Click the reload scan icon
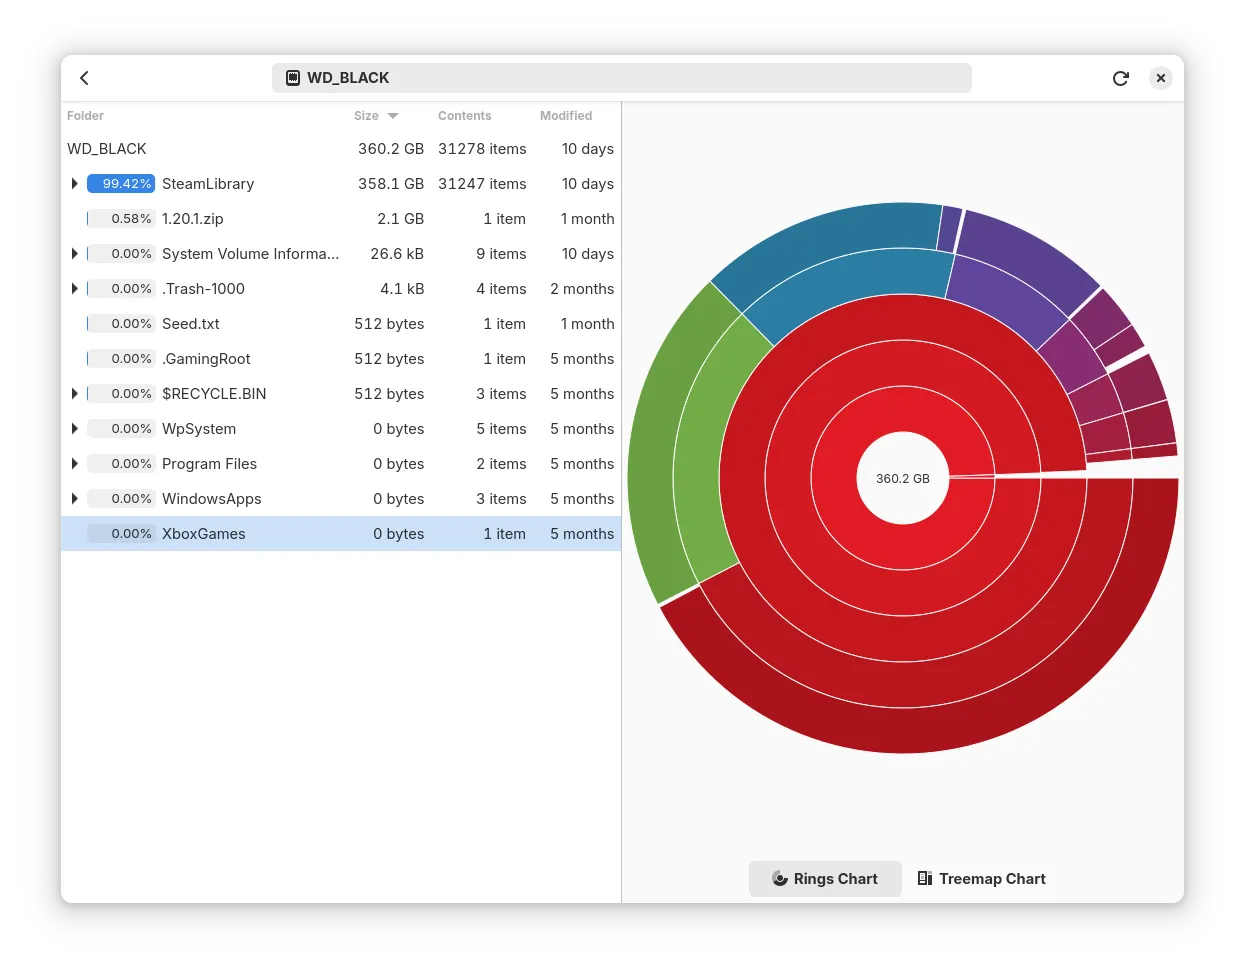The height and width of the screenshot is (970, 1245). pos(1120,78)
